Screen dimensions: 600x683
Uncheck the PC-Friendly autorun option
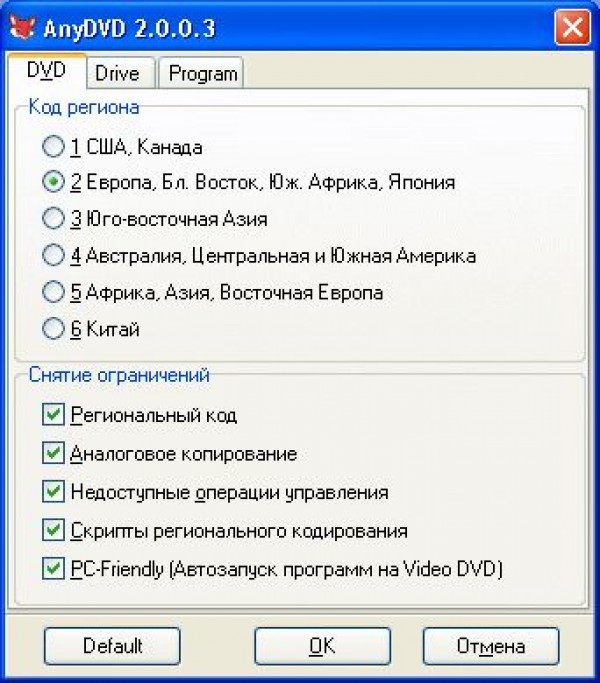click(x=53, y=569)
